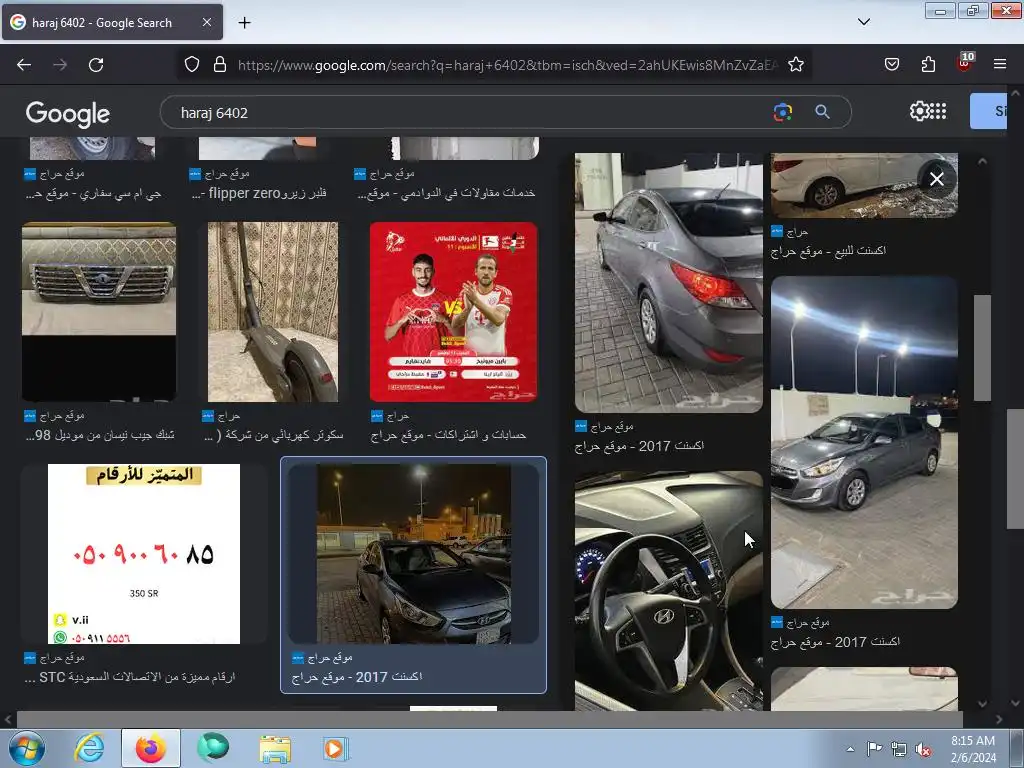1024x768 pixels.
Task: Open the red football match poster thumbnail
Action: click(453, 312)
